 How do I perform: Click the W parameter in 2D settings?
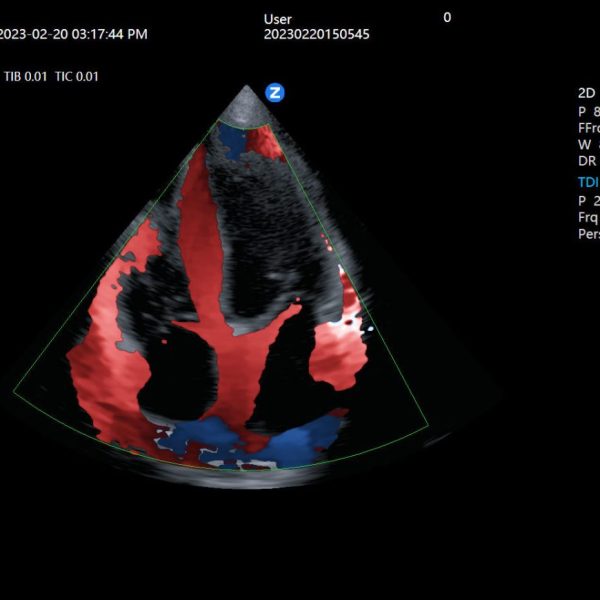pyautogui.click(x=584, y=144)
